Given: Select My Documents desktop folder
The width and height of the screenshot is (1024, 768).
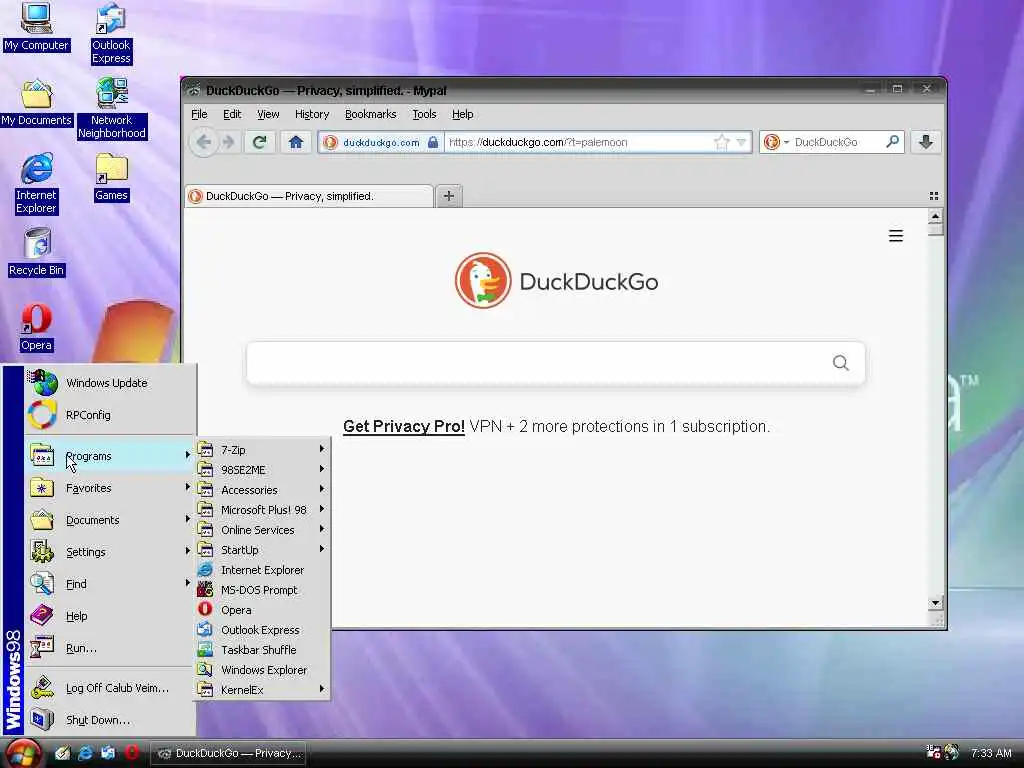Looking at the screenshot, I should (x=36, y=103).
